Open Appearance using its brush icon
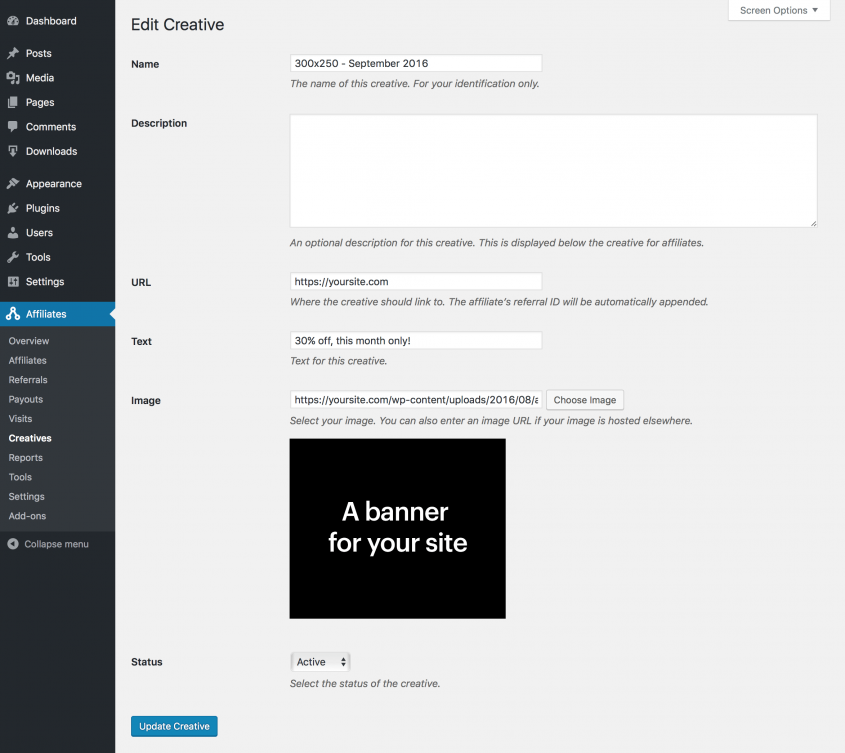Screen dimensions: 845x753 click(x=13, y=183)
